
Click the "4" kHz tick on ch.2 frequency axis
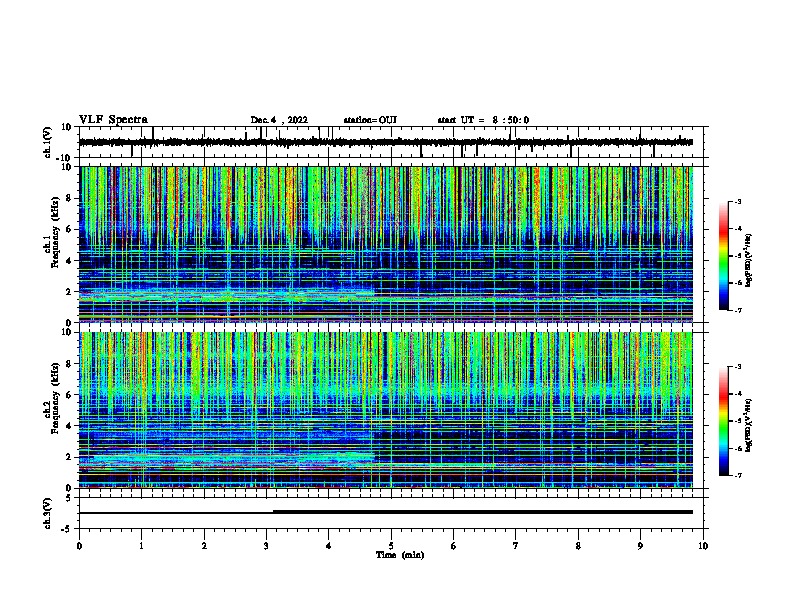pyautogui.click(x=69, y=426)
